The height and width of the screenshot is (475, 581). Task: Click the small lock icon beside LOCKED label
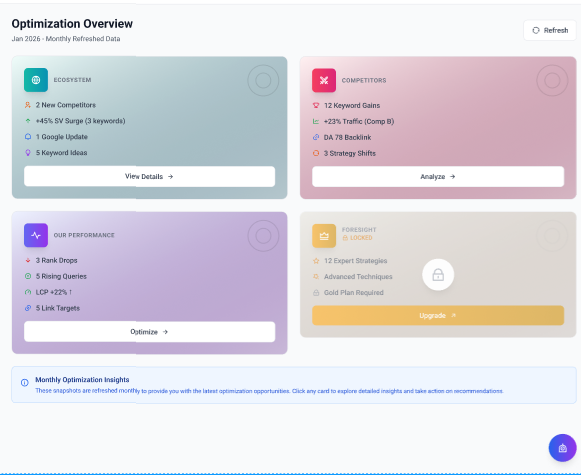click(345, 238)
